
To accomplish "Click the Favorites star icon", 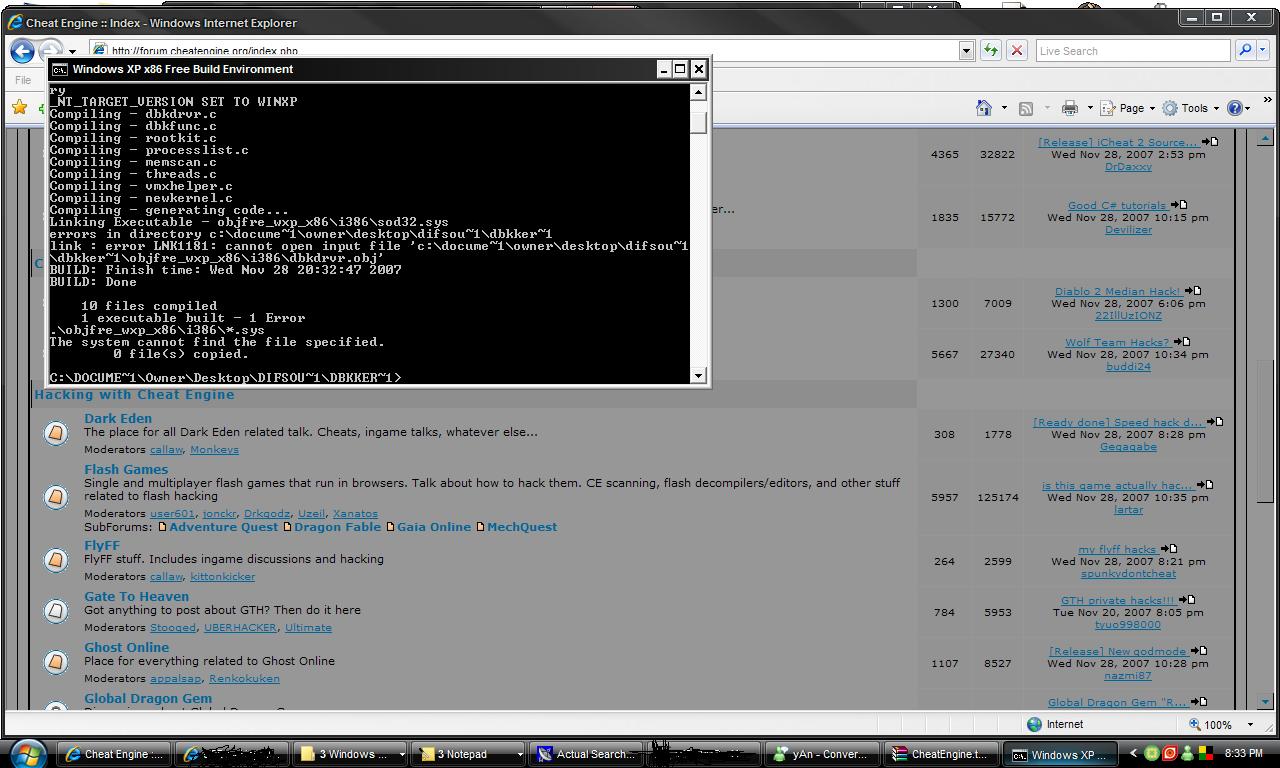I will (x=19, y=108).
